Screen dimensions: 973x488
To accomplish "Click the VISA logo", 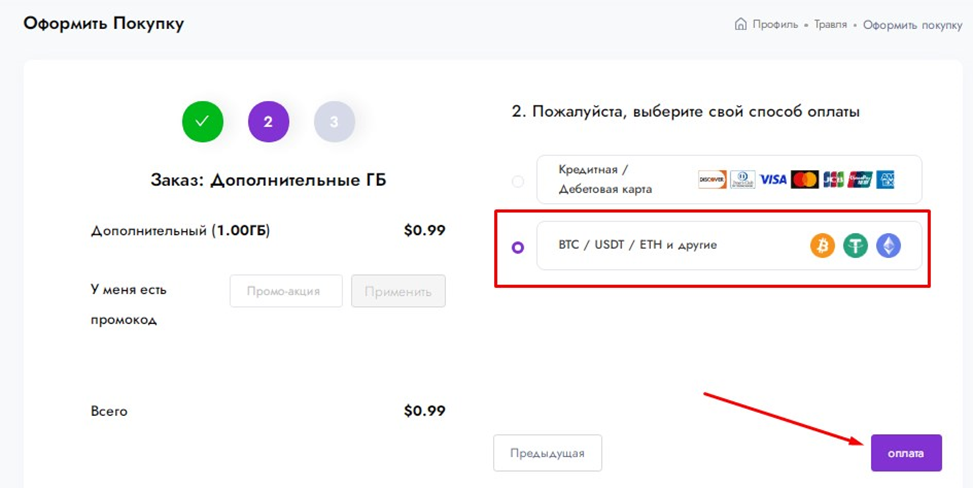I will pos(773,180).
